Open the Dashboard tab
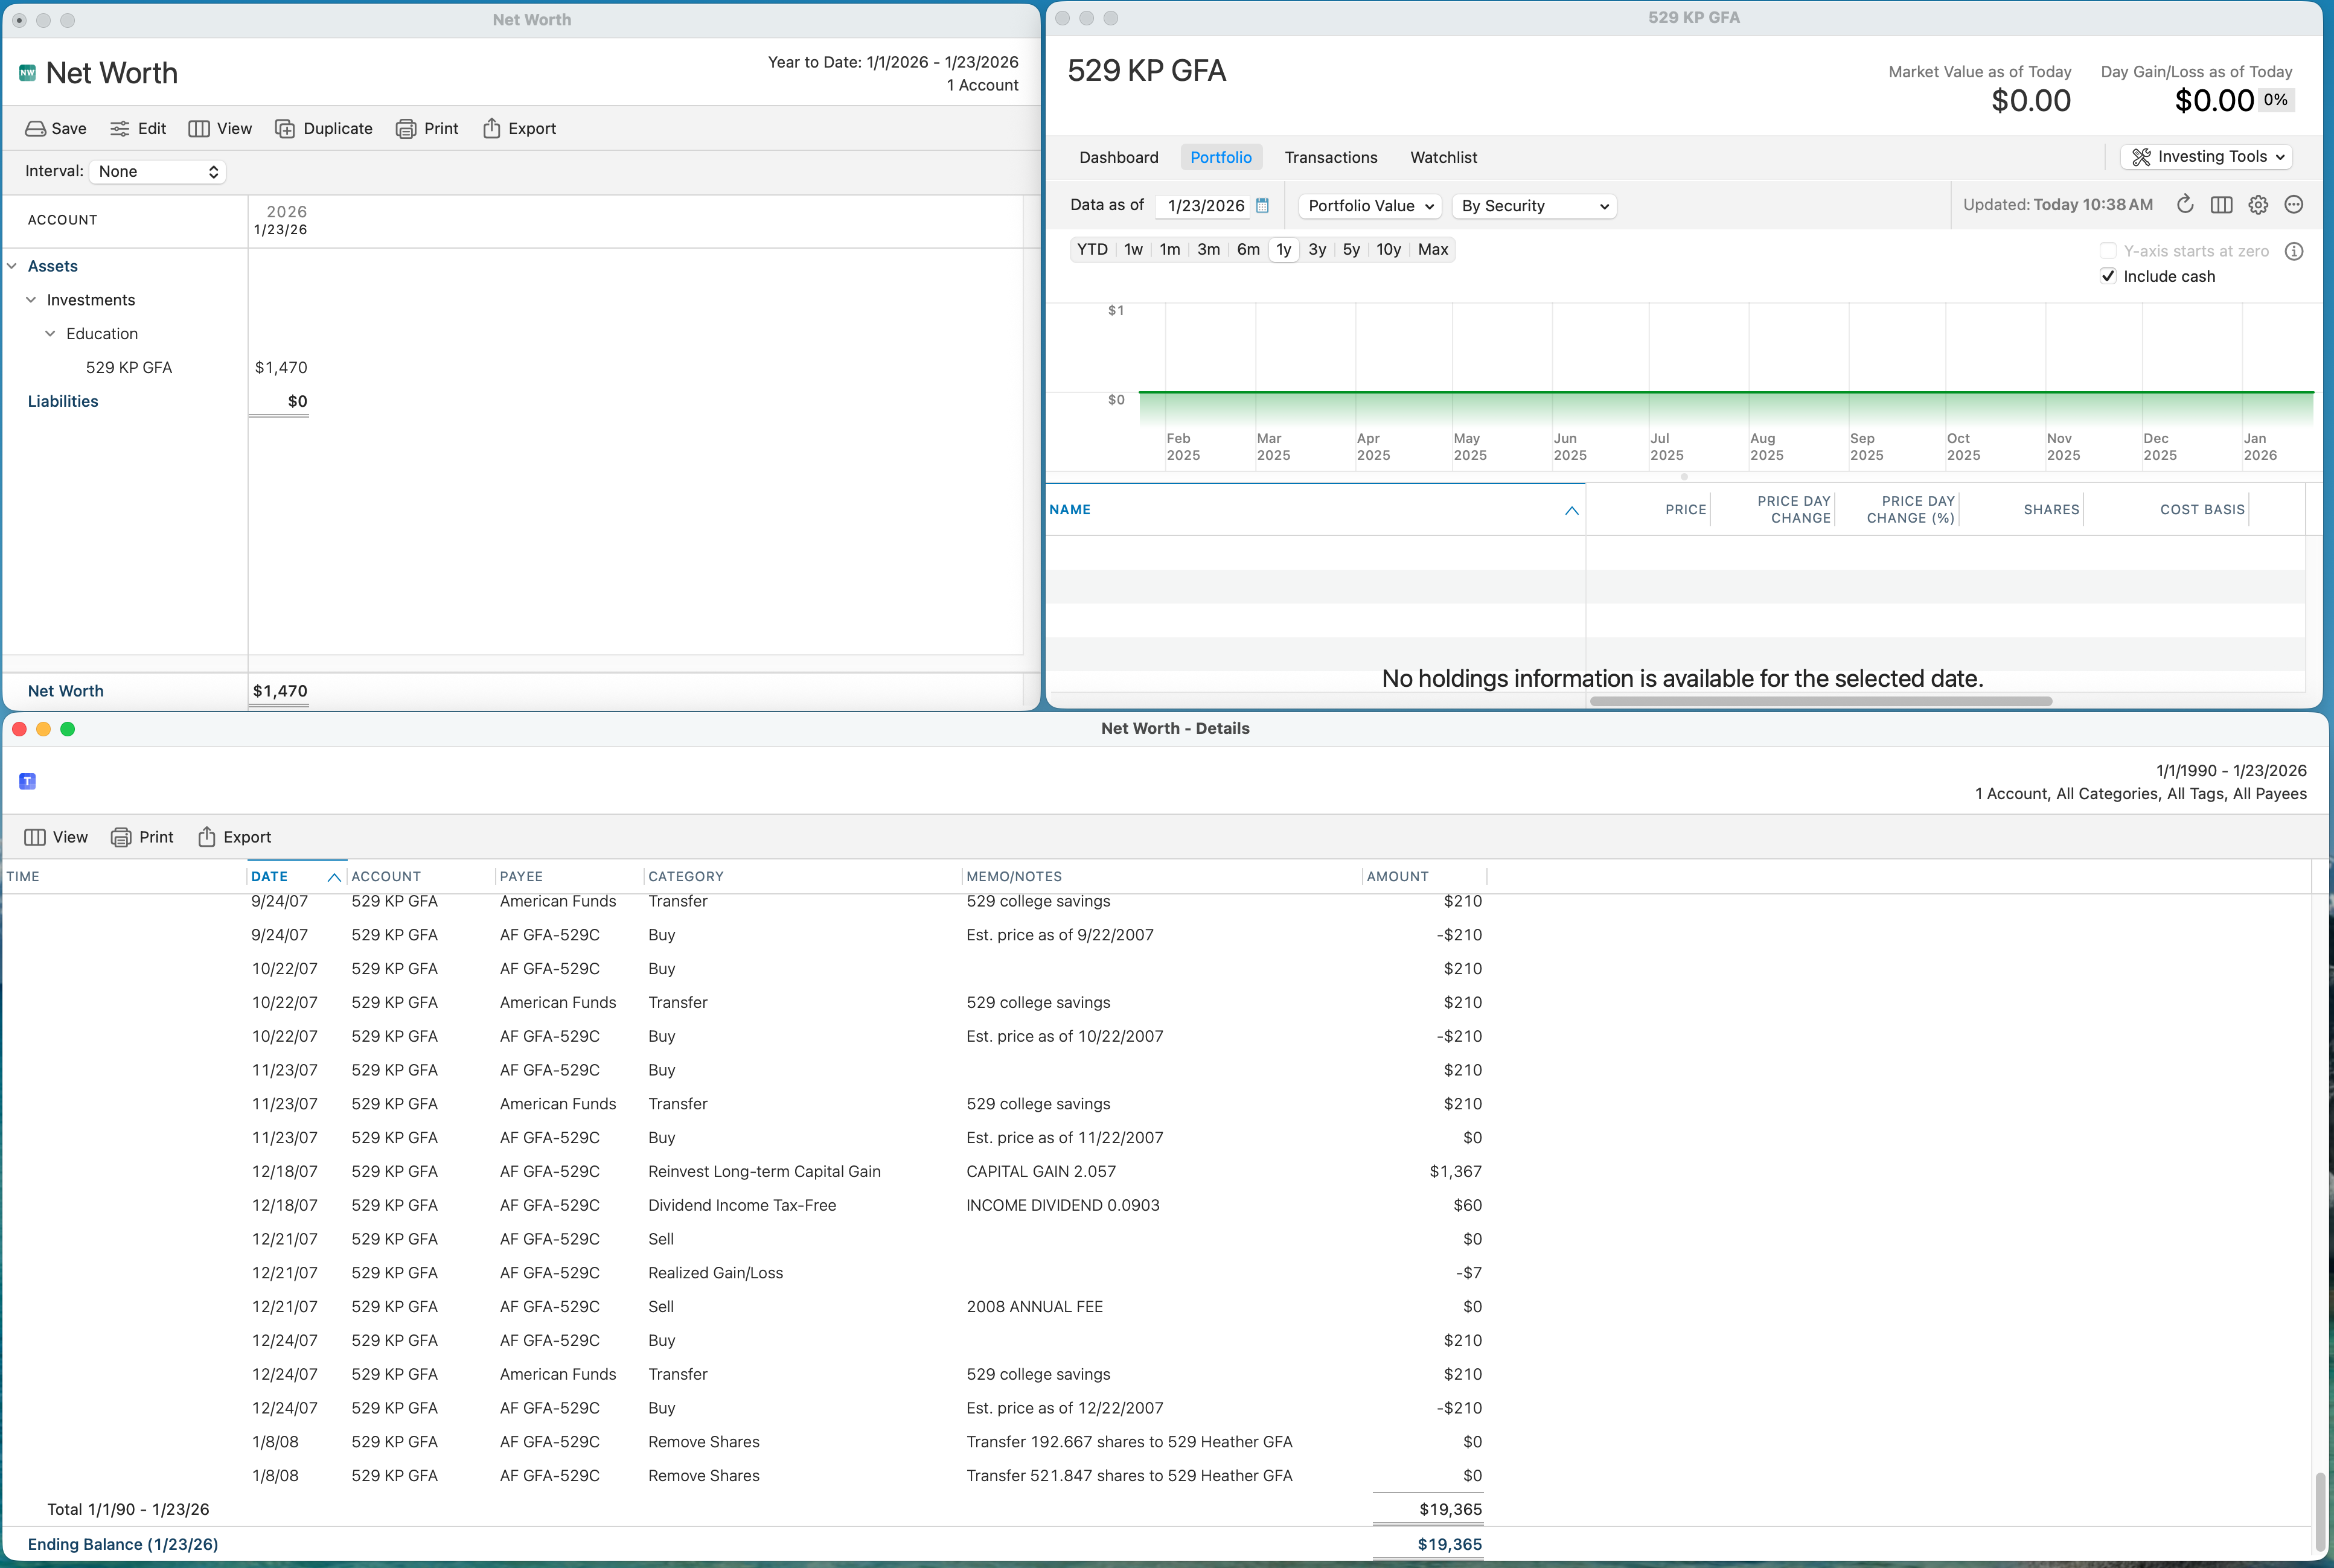Image resolution: width=2334 pixels, height=1568 pixels. [x=1118, y=158]
